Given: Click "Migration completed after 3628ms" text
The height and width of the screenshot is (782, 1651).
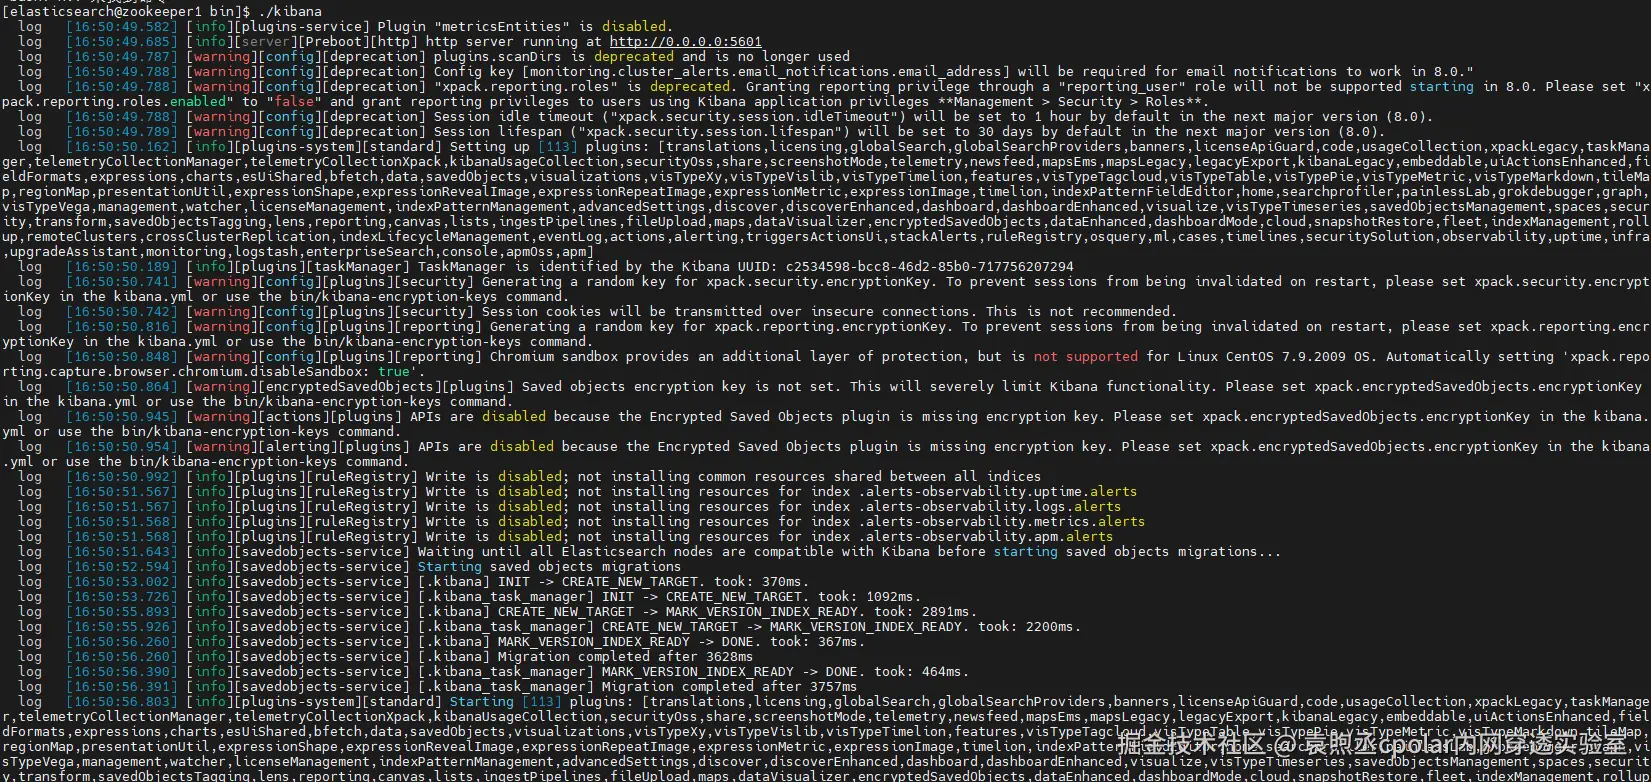Looking at the screenshot, I should click(x=626, y=656).
